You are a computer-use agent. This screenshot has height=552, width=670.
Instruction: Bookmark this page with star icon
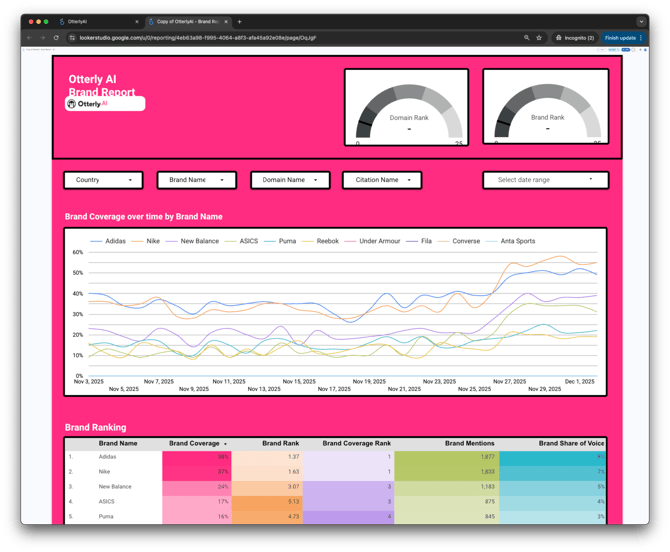pos(539,38)
